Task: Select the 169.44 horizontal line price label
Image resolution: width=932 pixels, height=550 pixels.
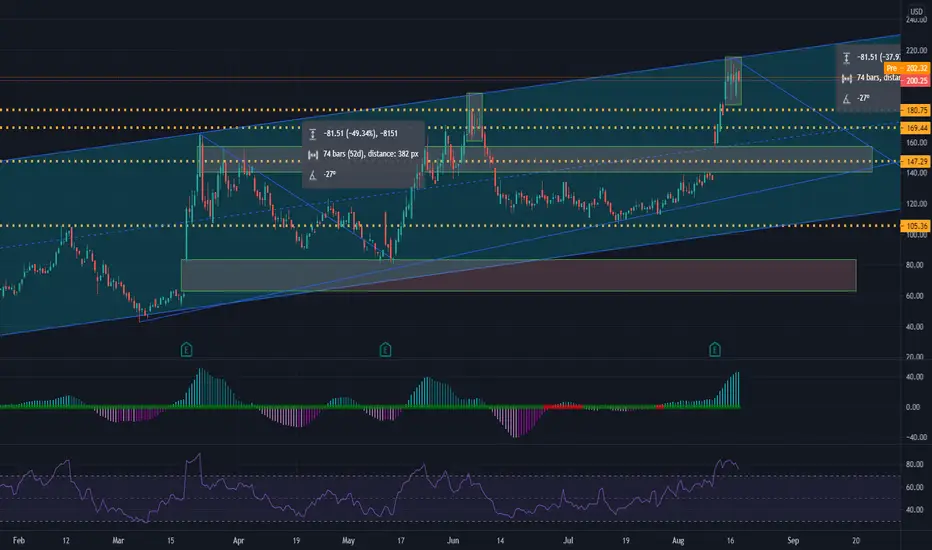Action: [916, 128]
